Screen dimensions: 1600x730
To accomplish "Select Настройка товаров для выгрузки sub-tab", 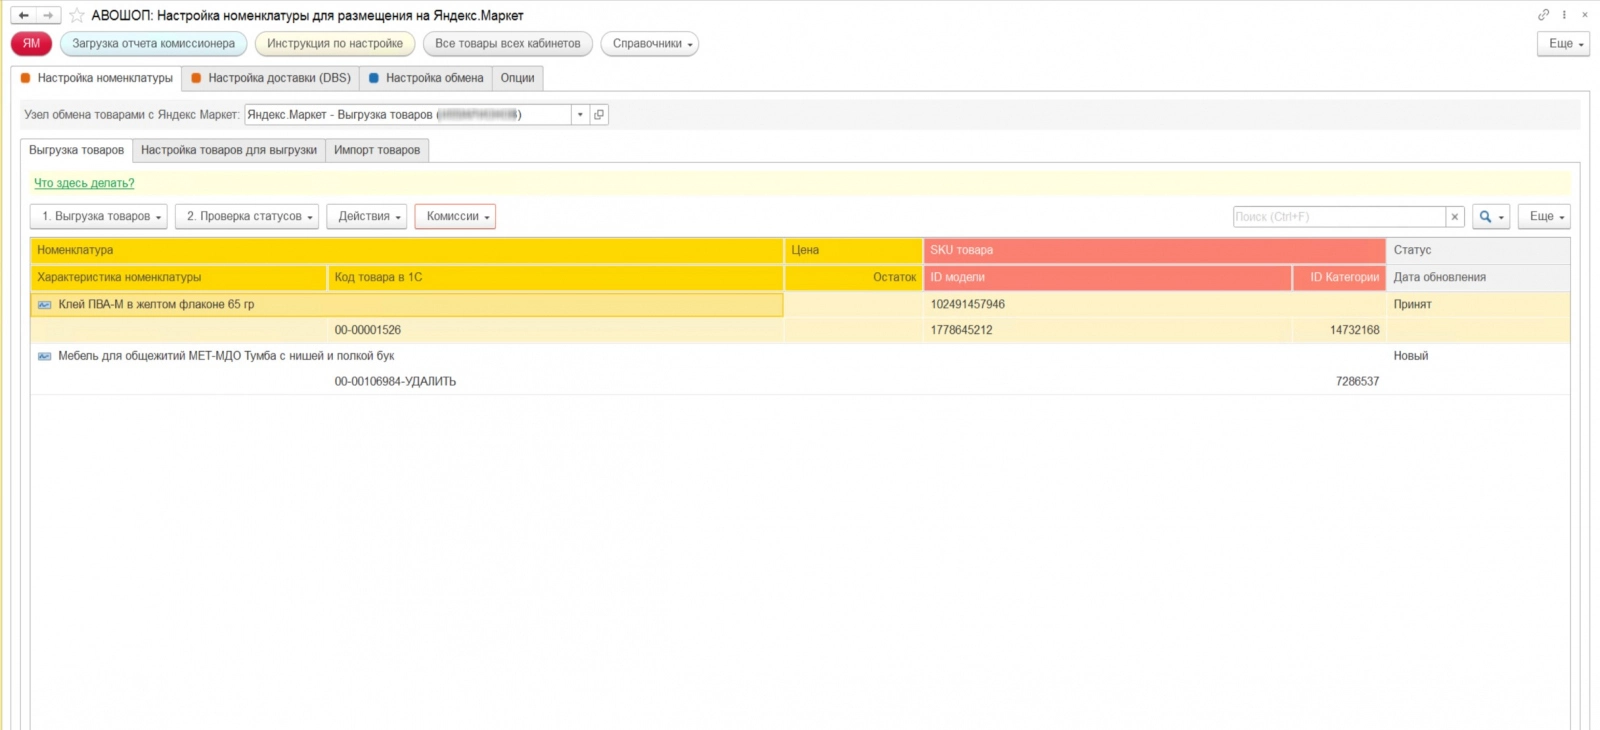I will (x=229, y=150).
